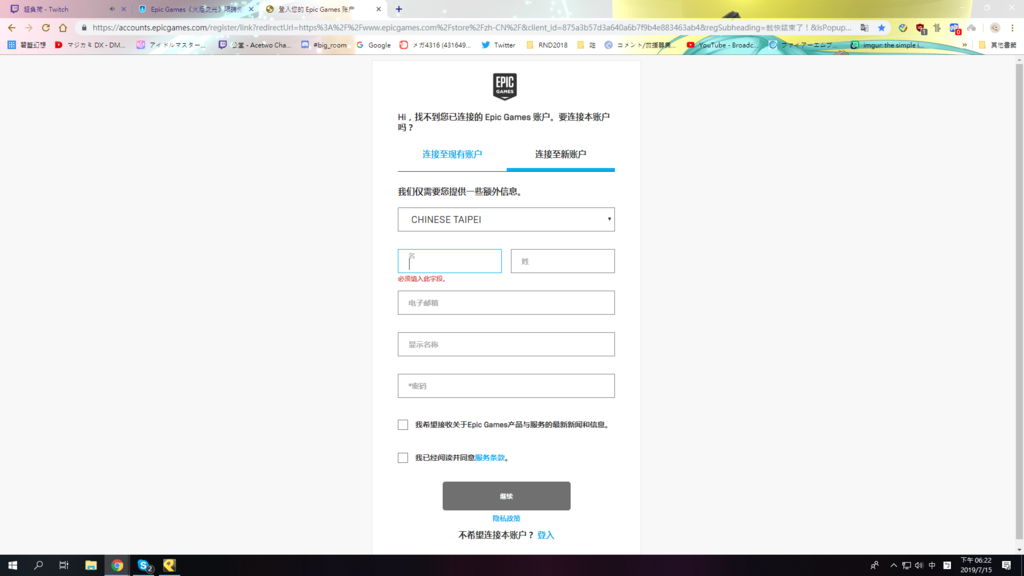1024x576 pixels.
Task: Click the Chrome icon on the taskbar
Action: pos(118,566)
